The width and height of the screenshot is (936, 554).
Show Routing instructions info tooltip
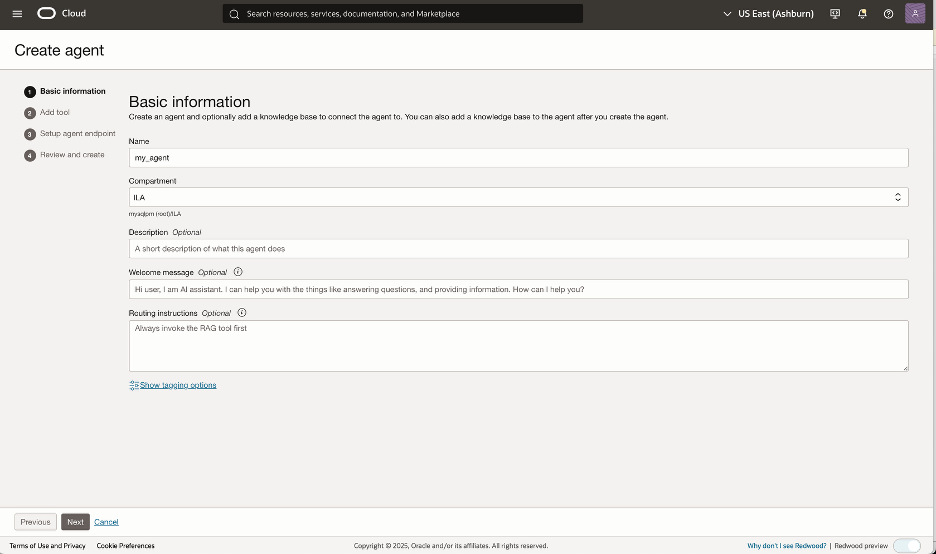point(242,312)
